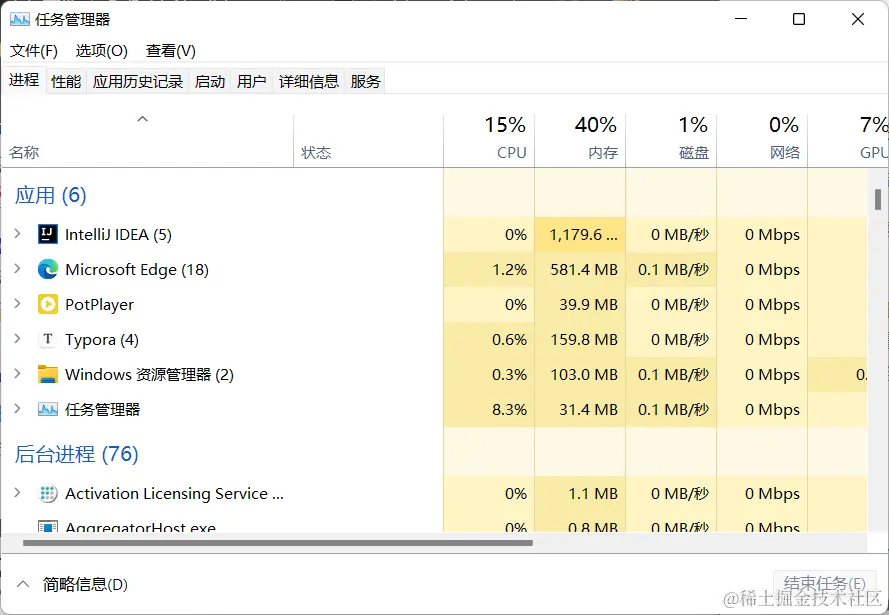This screenshot has width=889, height=615.
Task: Sort by the 内存 column header
Action: 580,140
